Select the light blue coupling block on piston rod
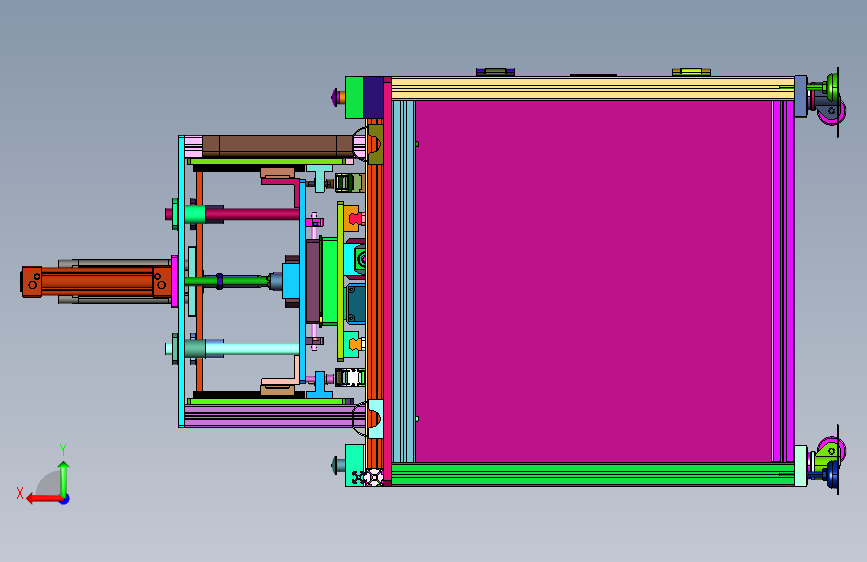The height and width of the screenshot is (562, 867). 291,281
